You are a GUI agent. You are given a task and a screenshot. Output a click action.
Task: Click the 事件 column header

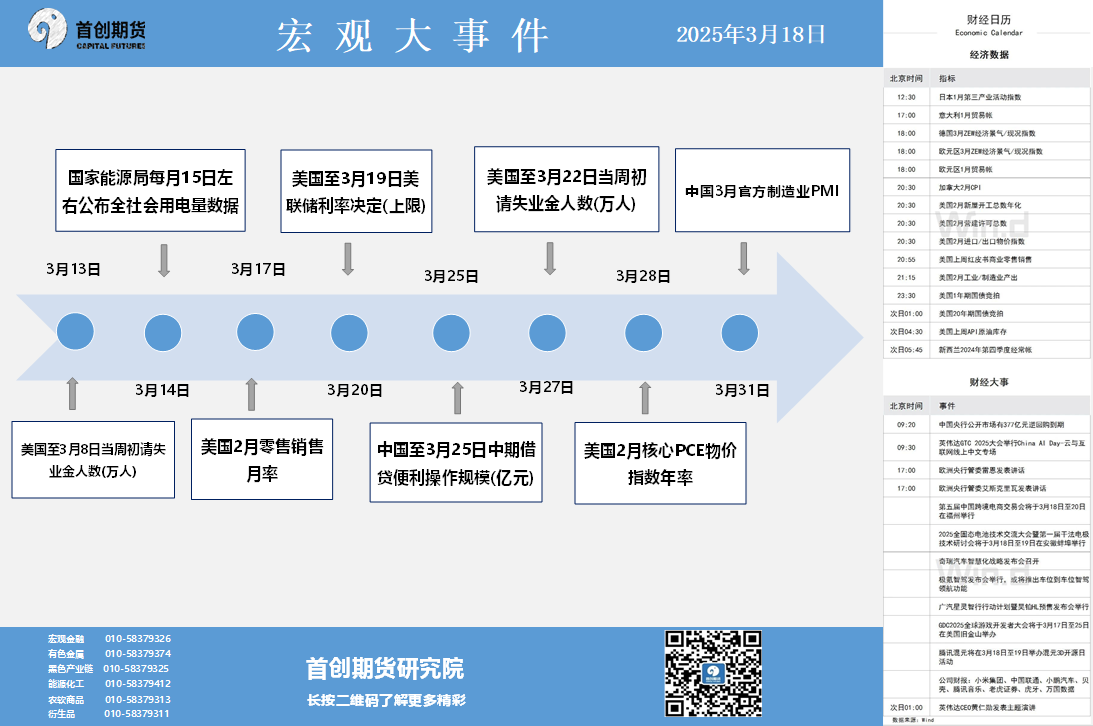click(947, 406)
